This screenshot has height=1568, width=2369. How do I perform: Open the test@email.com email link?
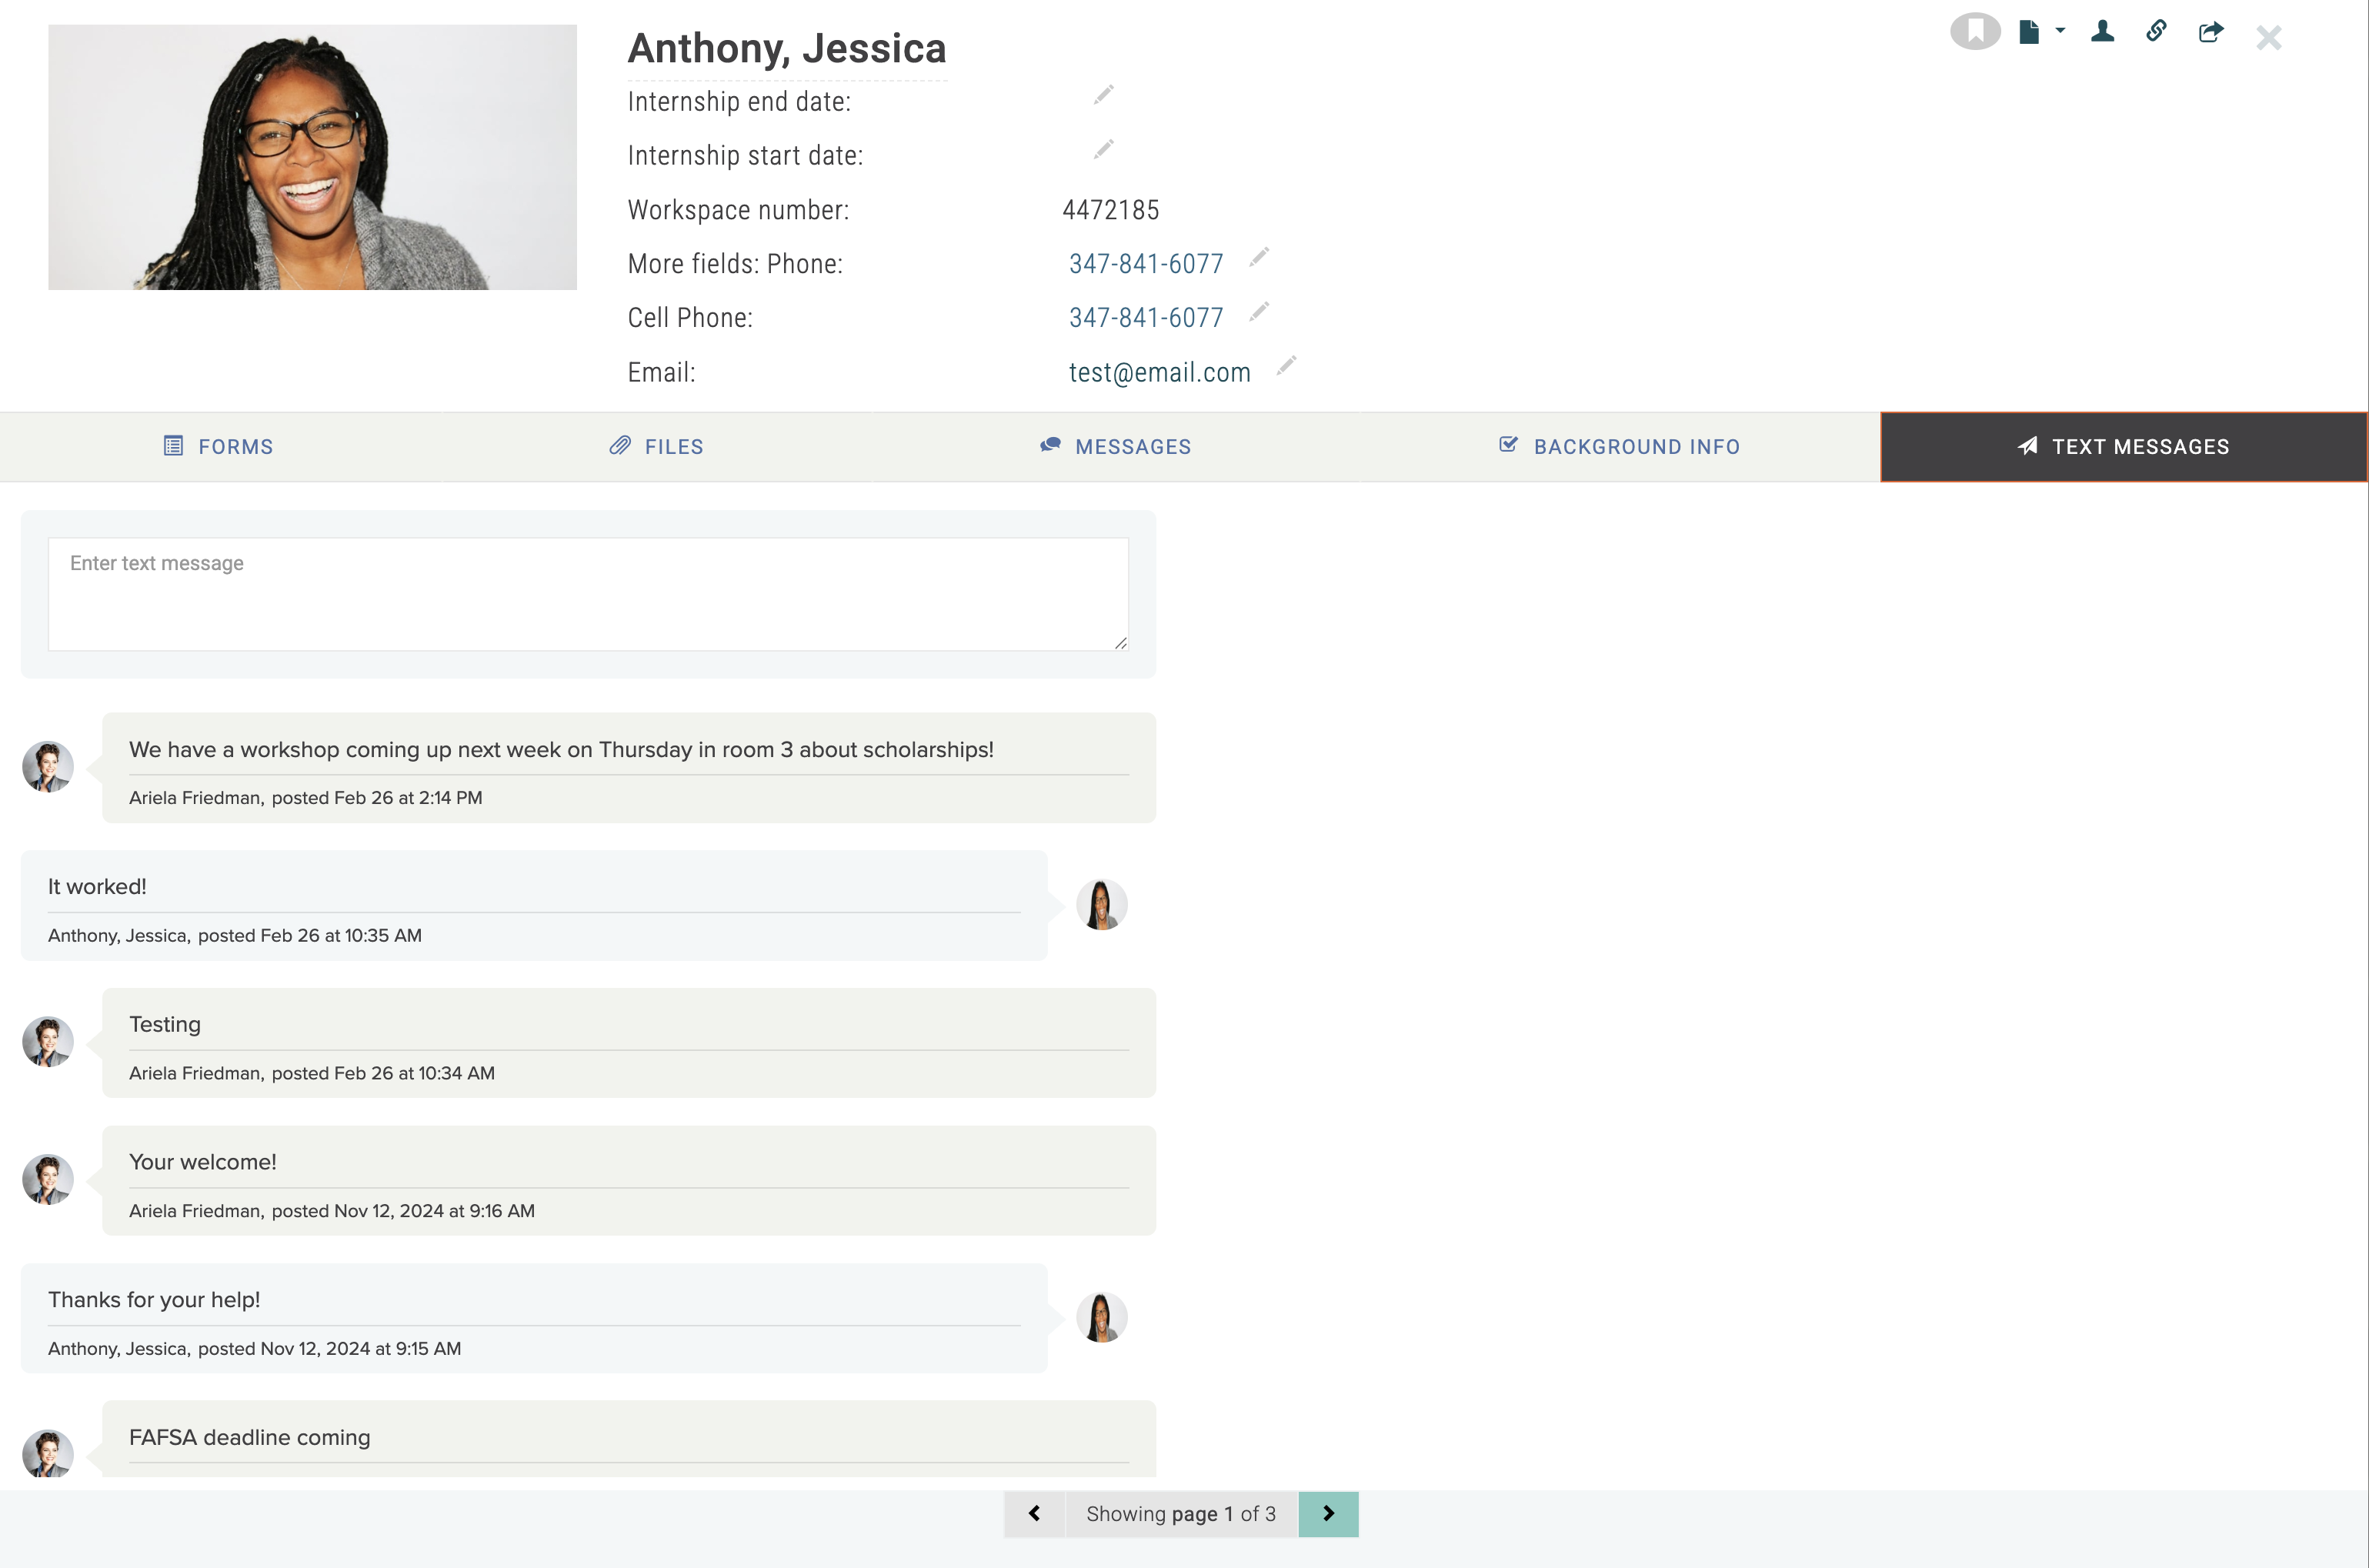coord(1159,373)
